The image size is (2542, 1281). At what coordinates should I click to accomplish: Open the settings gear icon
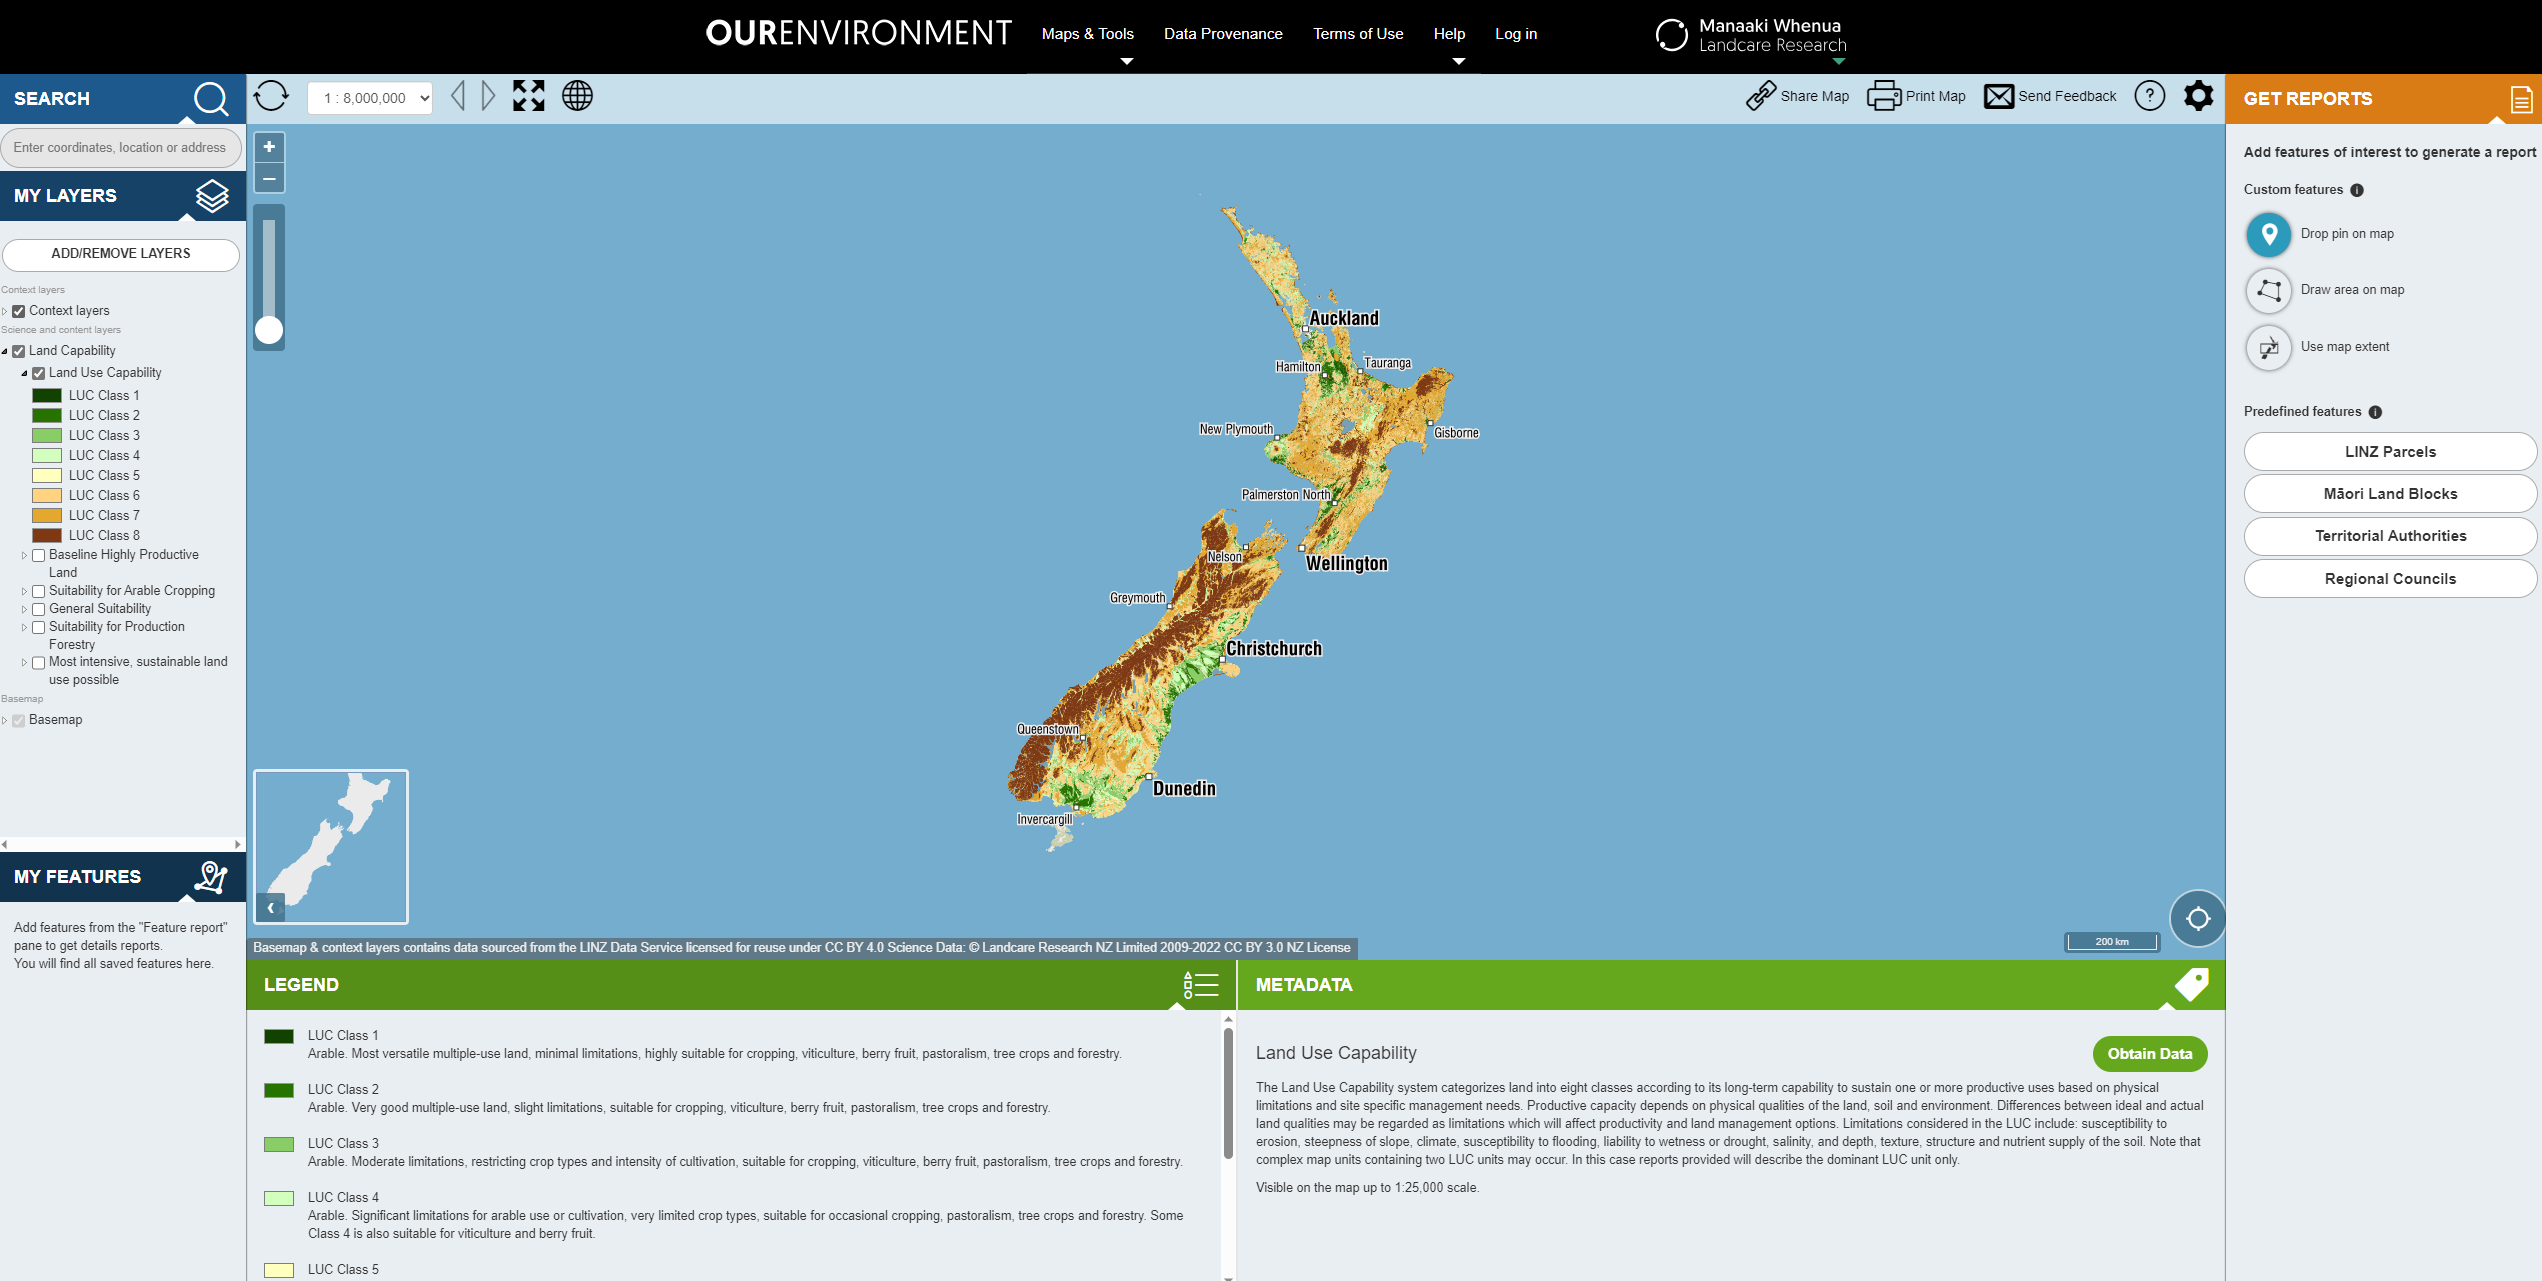(x=2198, y=96)
